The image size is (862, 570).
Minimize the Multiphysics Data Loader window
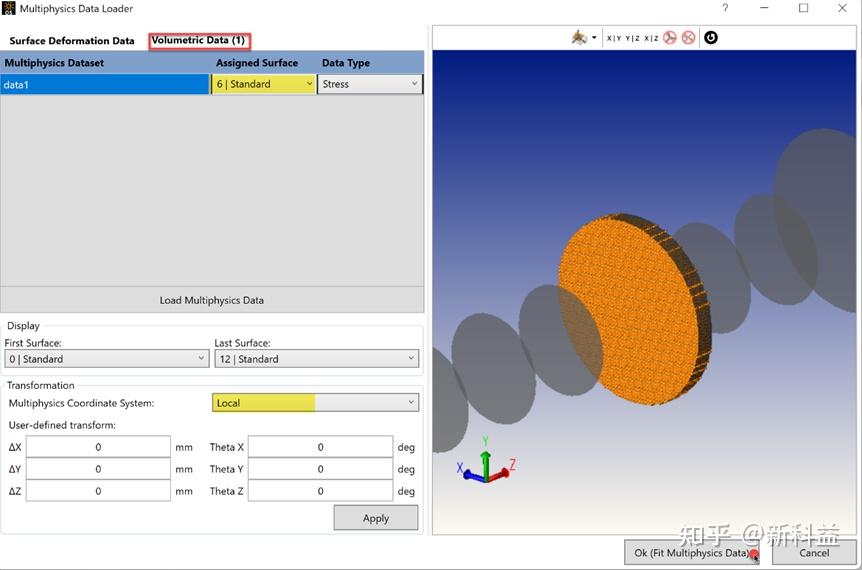764,8
